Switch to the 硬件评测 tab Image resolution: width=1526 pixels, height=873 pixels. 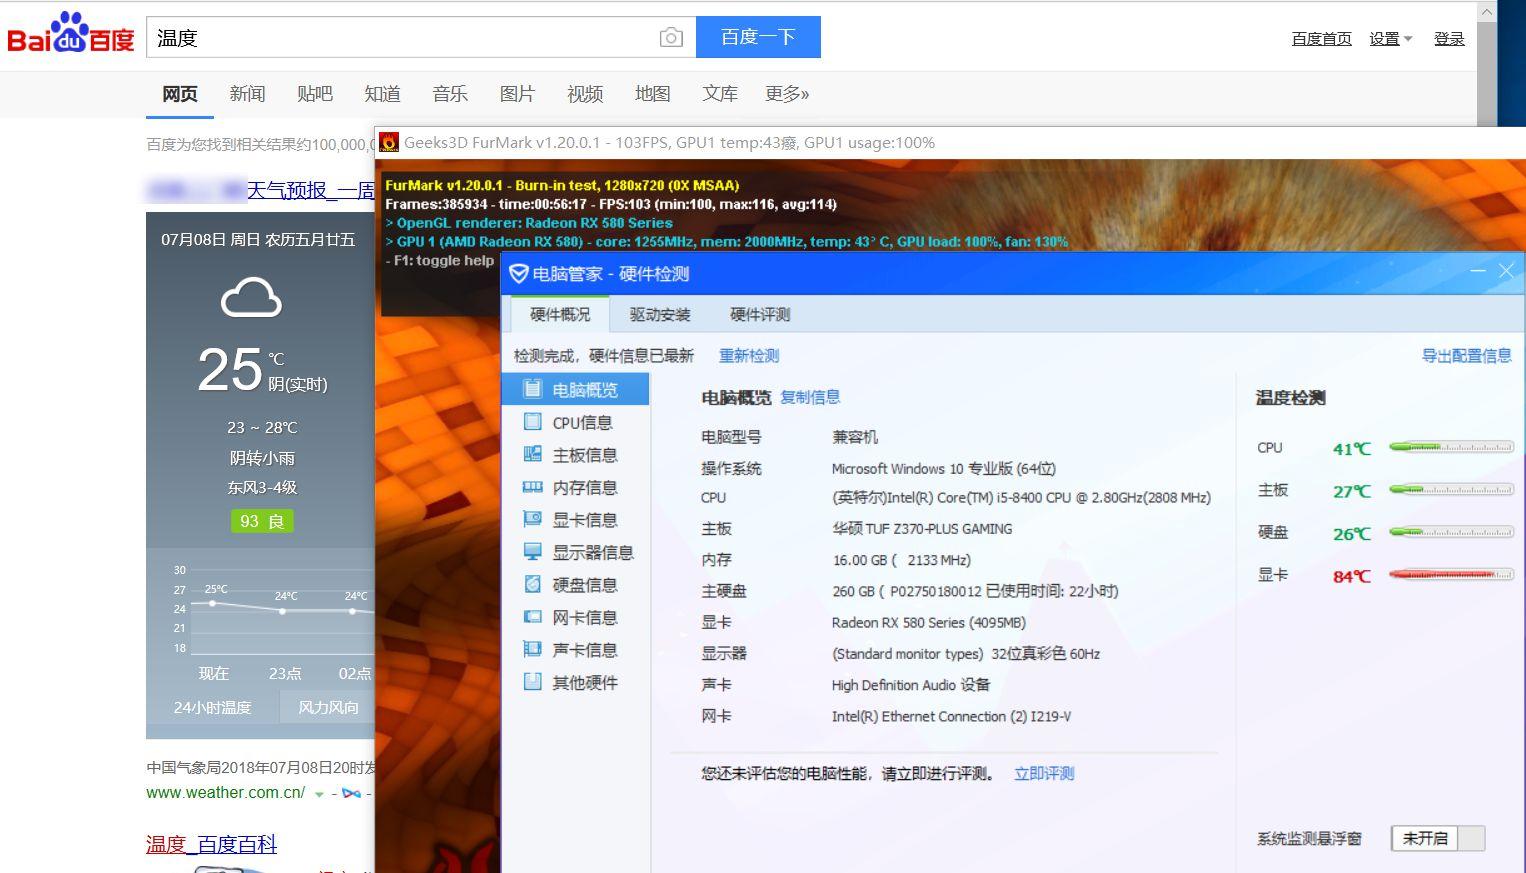coord(760,314)
